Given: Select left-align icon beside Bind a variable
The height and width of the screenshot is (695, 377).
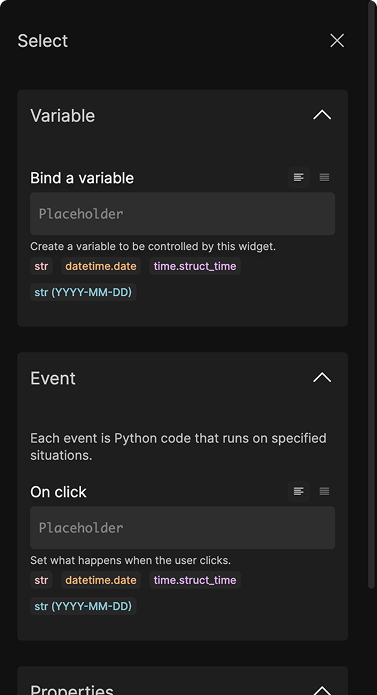Looking at the screenshot, I should tap(299, 178).
